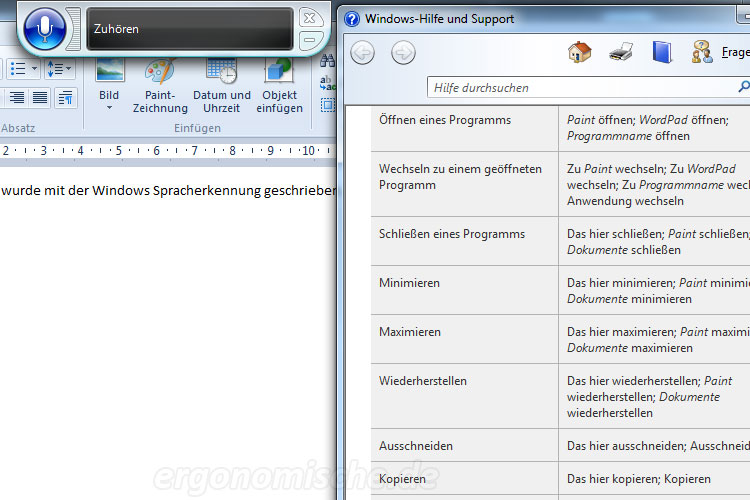Insert Datum und Uhrzeit
750x500 pixels.
pyautogui.click(x=221, y=86)
